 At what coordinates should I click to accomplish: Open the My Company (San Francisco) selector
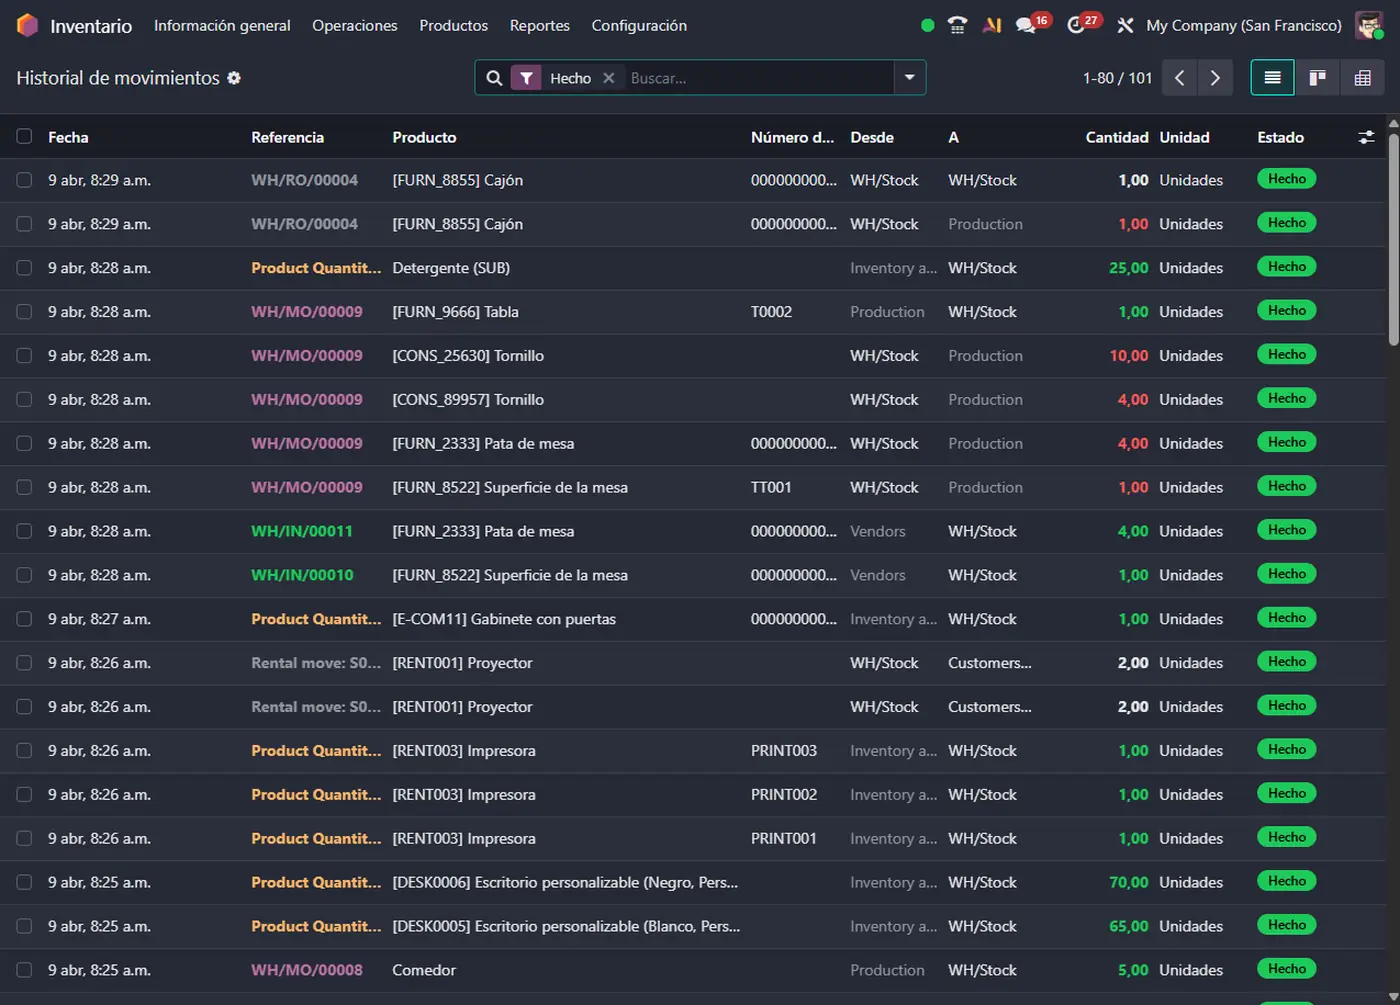coord(1243,26)
